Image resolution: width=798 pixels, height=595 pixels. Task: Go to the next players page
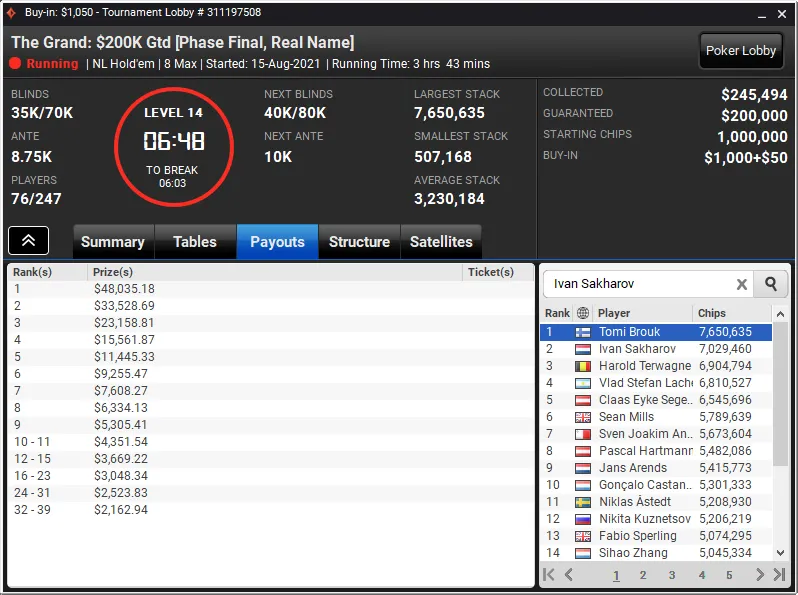760,575
